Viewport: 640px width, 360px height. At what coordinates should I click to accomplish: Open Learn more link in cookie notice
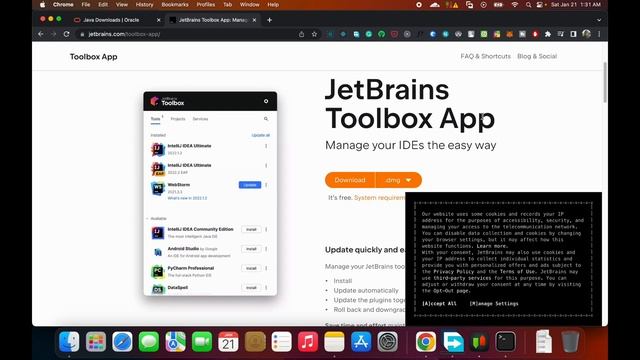(x=492, y=246)
